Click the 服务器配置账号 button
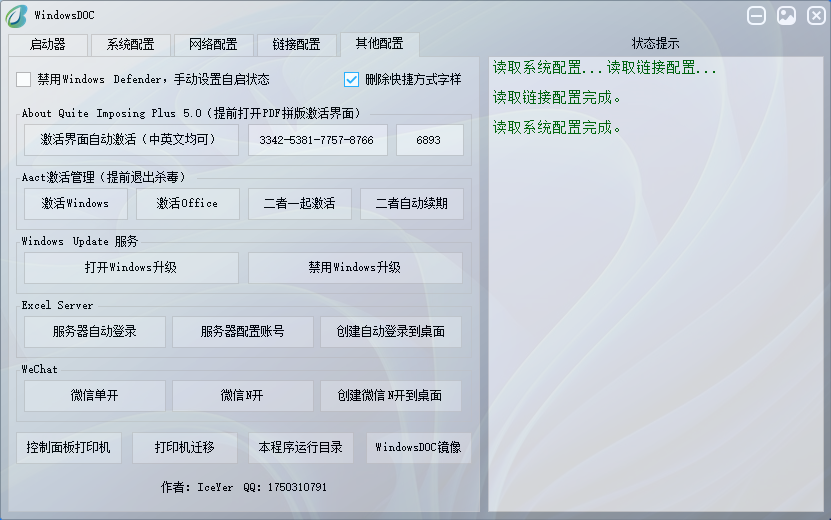The height and width of the screenshot is (520, 831). (243, 332)
